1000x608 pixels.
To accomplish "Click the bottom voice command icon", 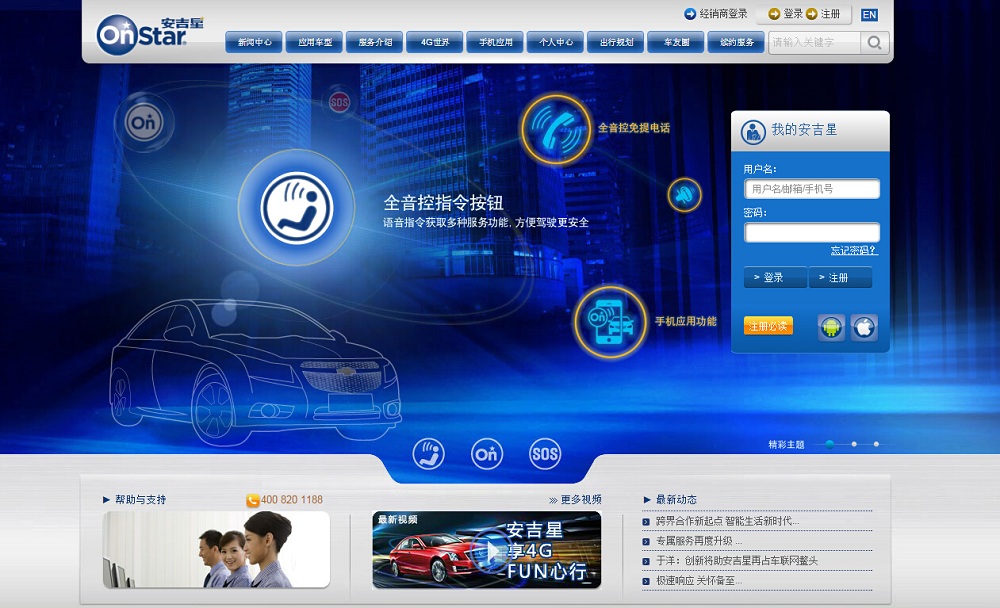I will 429,454.
